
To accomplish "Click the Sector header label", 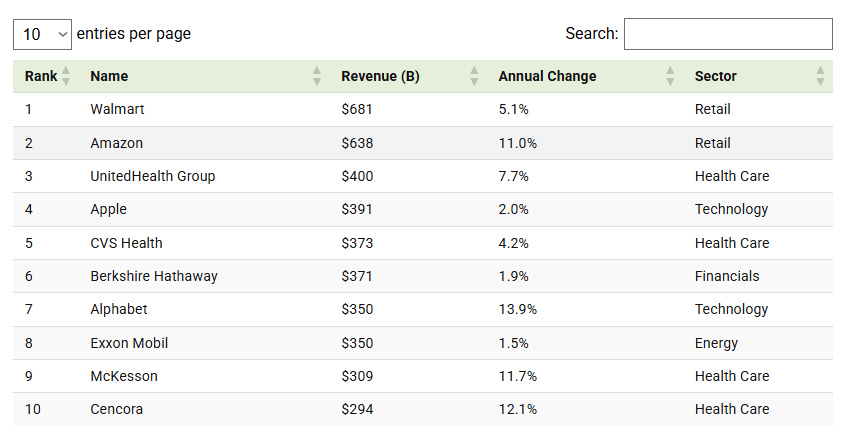I will point(715,76).
